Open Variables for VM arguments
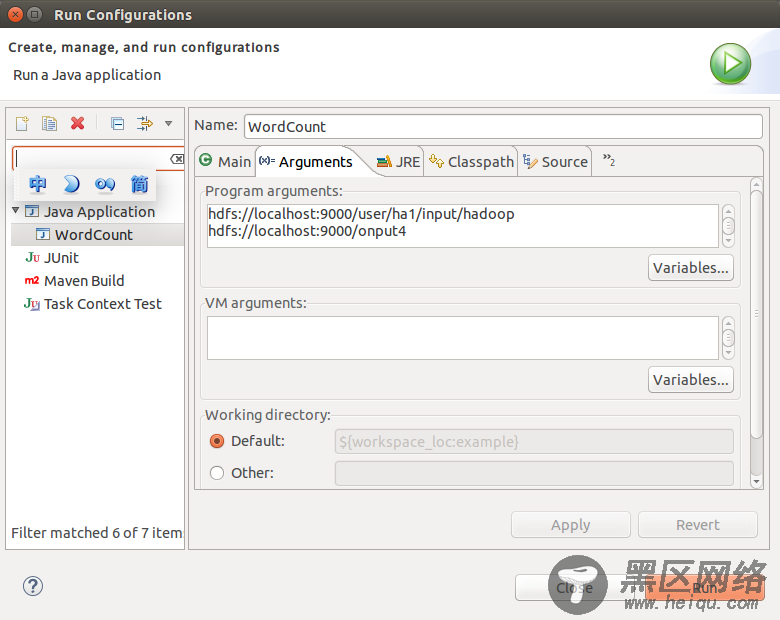Viewport: 780px width, 620px height. point(690,380)
